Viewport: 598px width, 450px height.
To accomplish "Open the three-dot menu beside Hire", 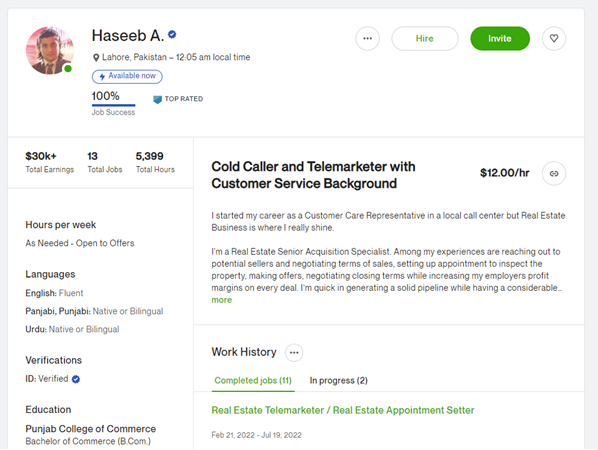I will pyautogui.click(x=367, y=38).
